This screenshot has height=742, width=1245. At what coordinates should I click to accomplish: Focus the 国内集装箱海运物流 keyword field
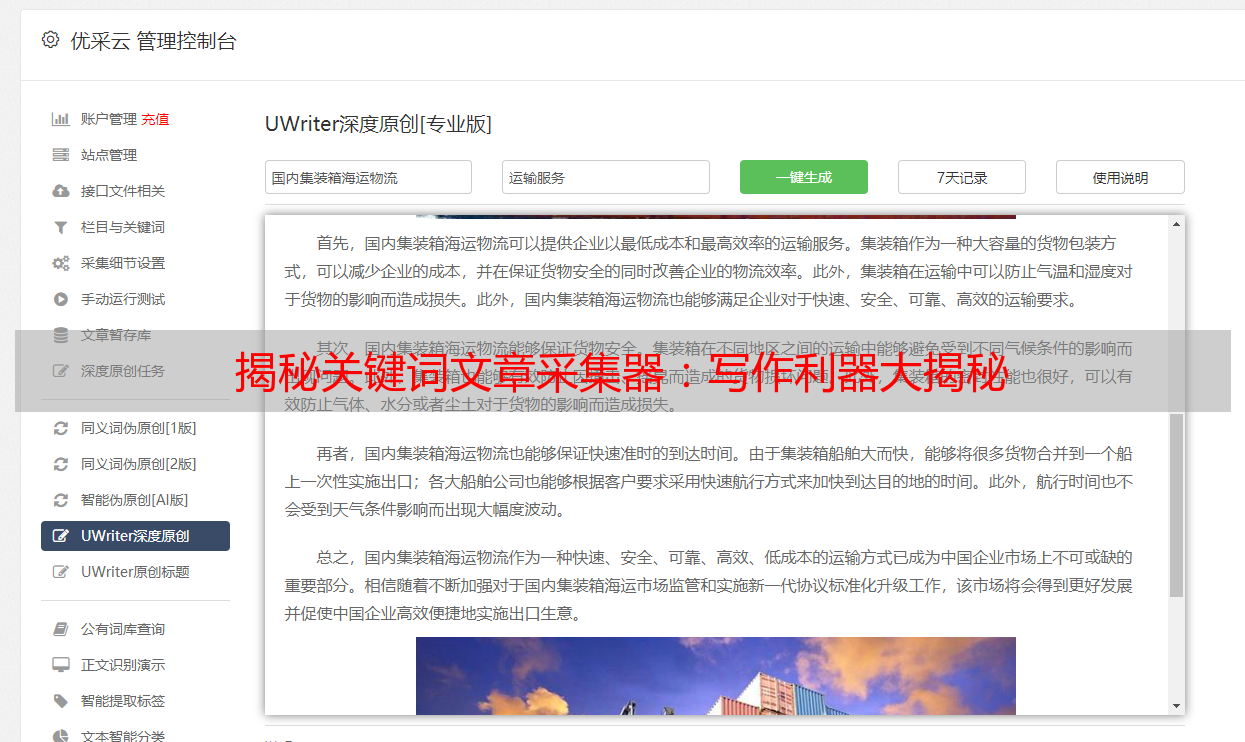tap(368, 177)
